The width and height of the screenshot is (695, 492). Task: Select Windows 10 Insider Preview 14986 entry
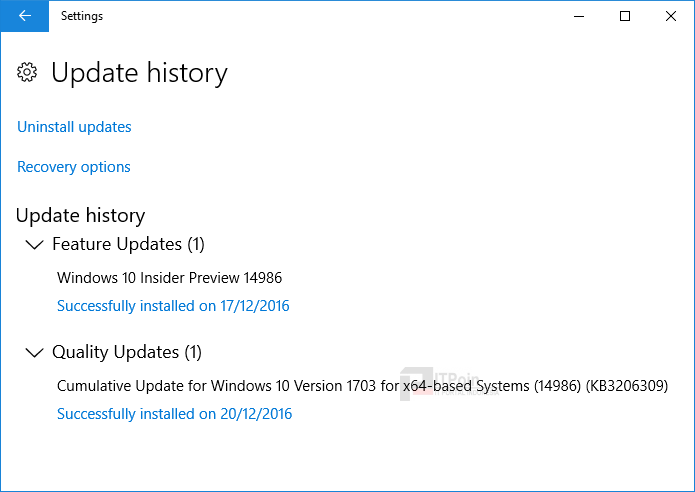pyautogui.click(x=170, y=278)
